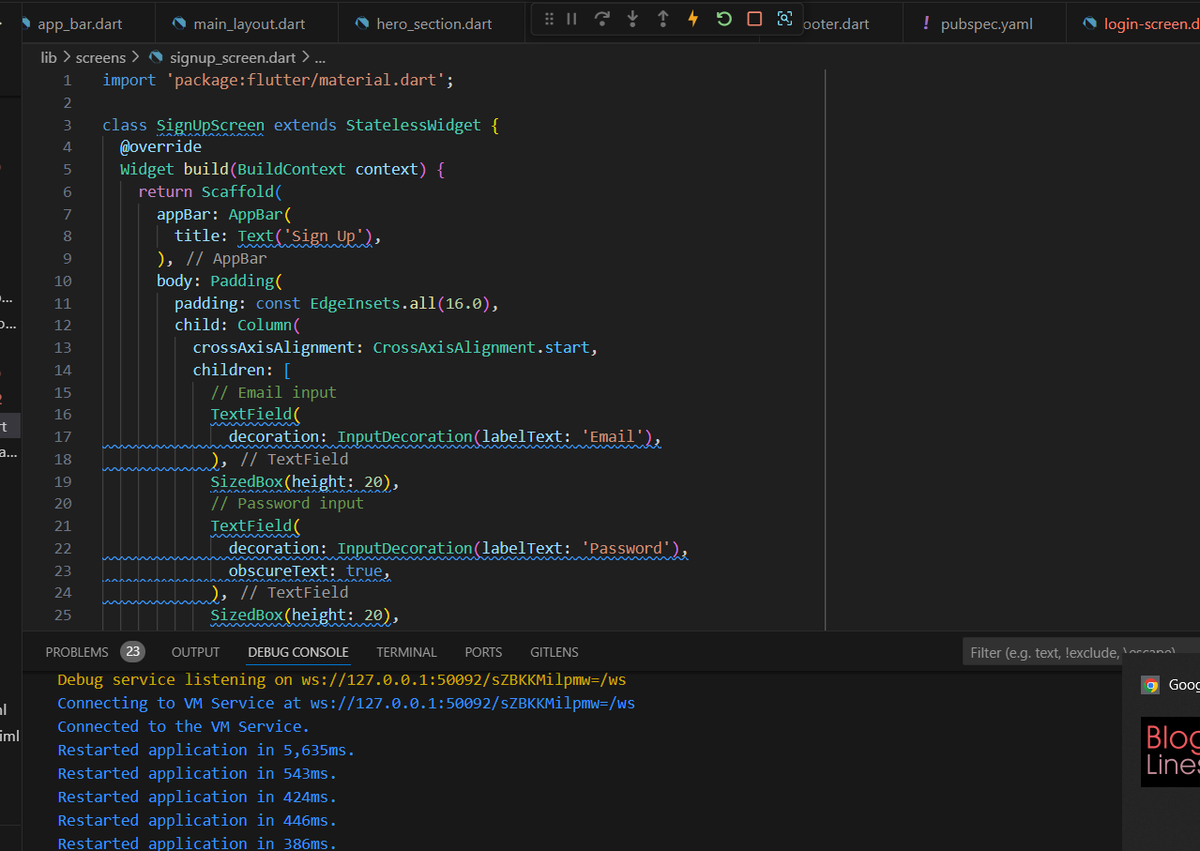Click the 'screens' breadcrumb segment

click(101, 58)
